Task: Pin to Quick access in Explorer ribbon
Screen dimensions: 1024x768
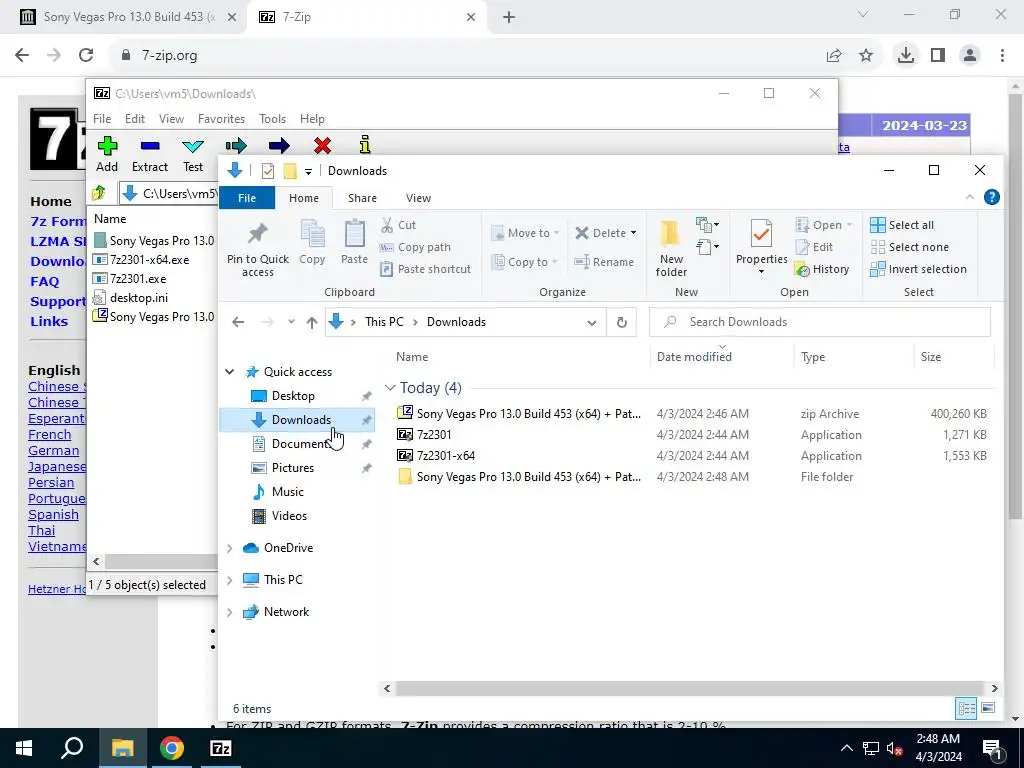Action: 258,249
